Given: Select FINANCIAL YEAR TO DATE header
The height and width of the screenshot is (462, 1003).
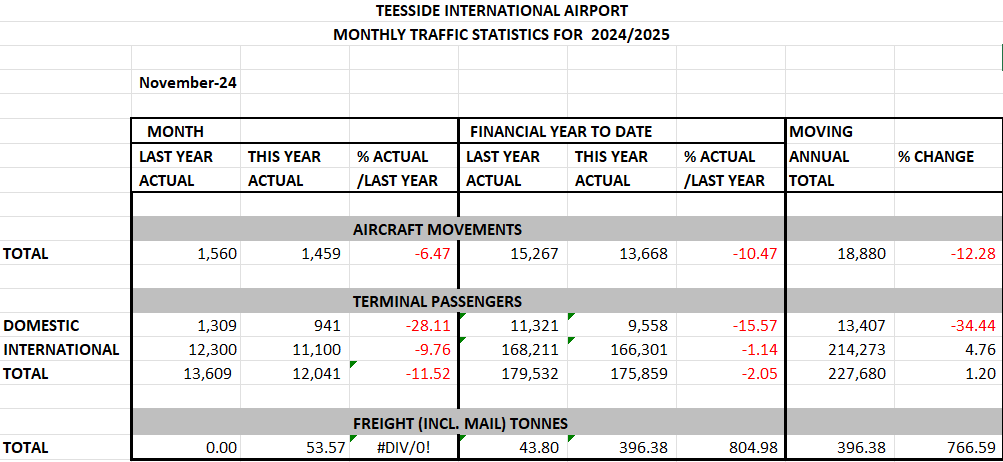Looking at the screenshot, I should click(x=561, y=132).
